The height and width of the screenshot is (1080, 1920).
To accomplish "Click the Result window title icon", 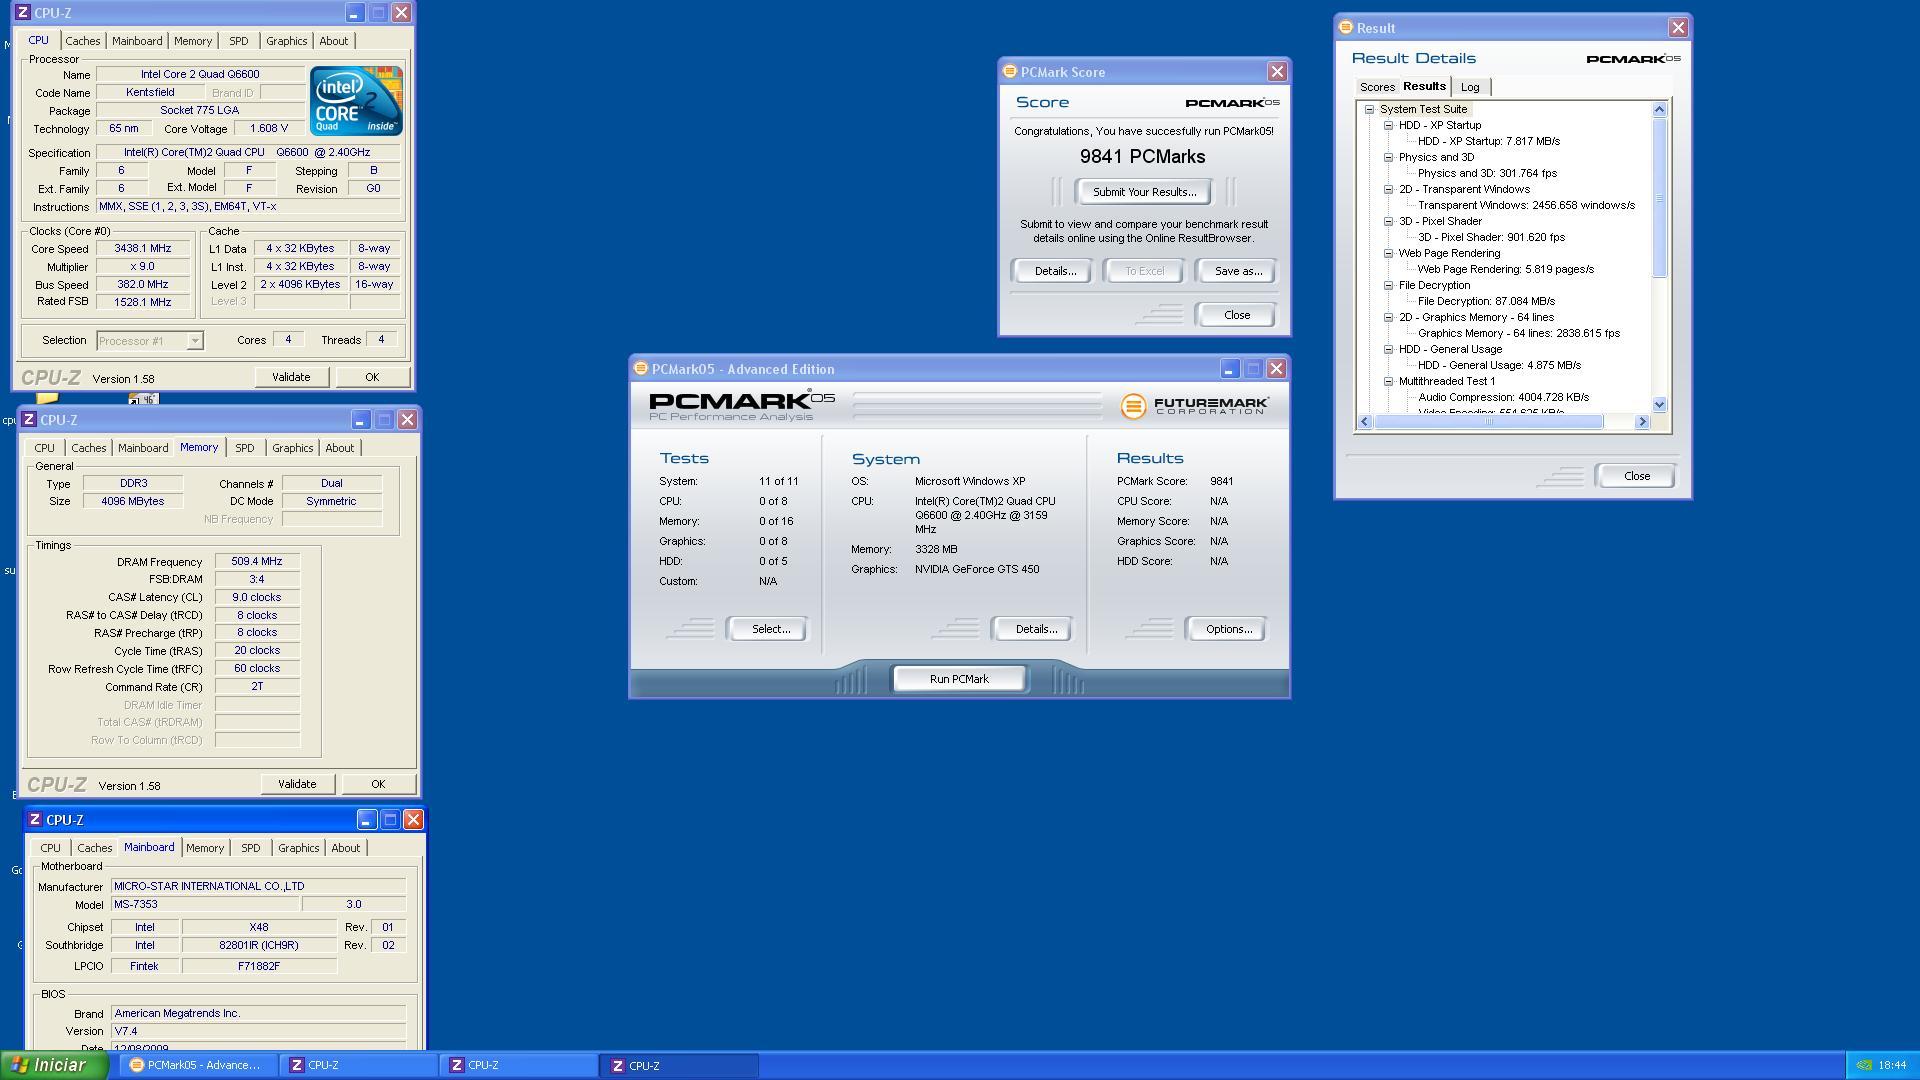I will point(1346,27).
